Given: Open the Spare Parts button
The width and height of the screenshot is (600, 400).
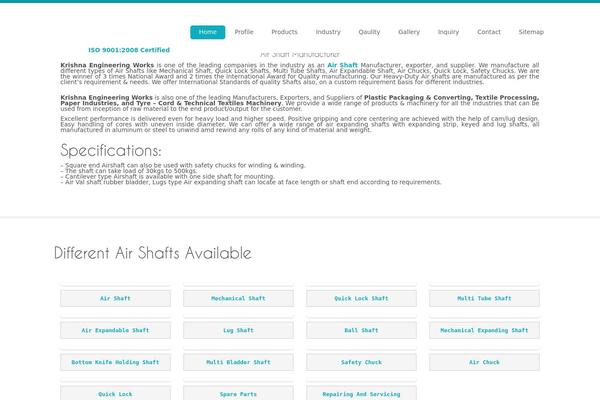Looking at the screenshot, I should coord(238,394).
